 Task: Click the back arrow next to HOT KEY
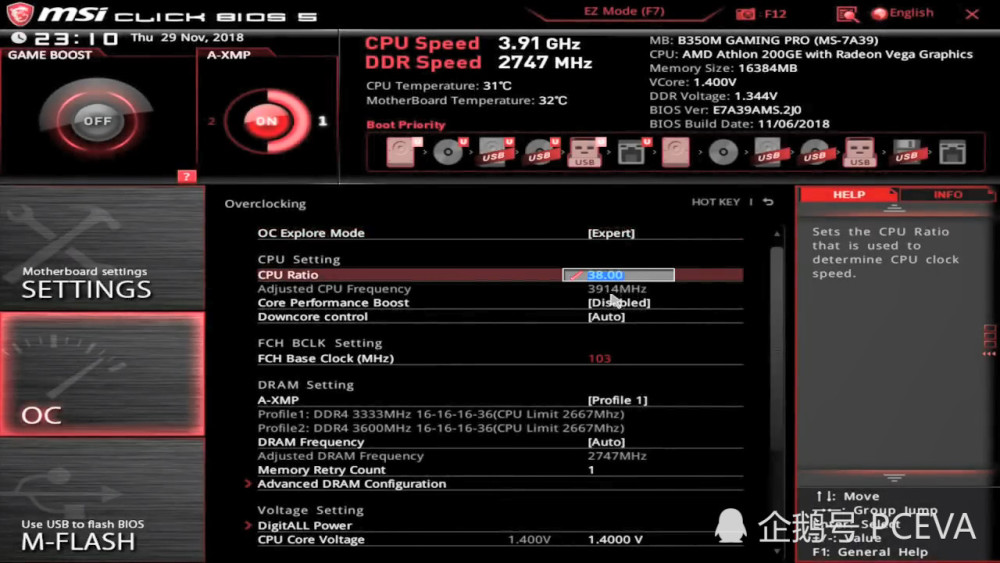click(768, 201)
